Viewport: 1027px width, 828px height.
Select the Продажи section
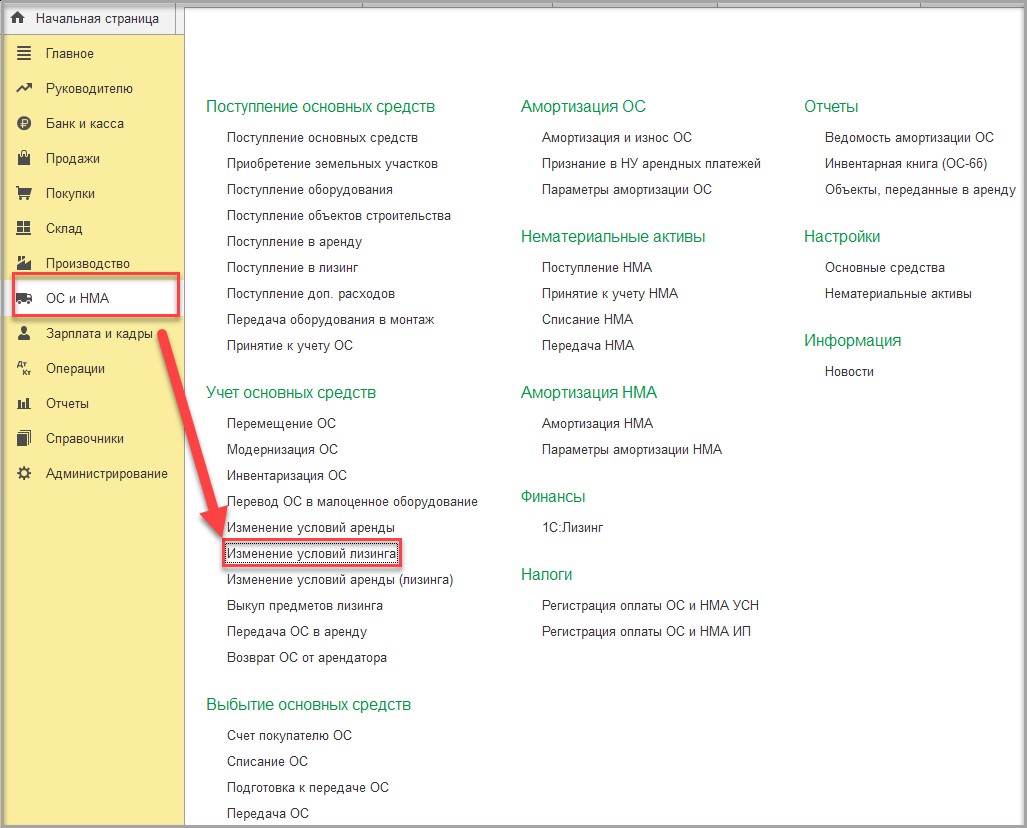(x=73, y=159)
